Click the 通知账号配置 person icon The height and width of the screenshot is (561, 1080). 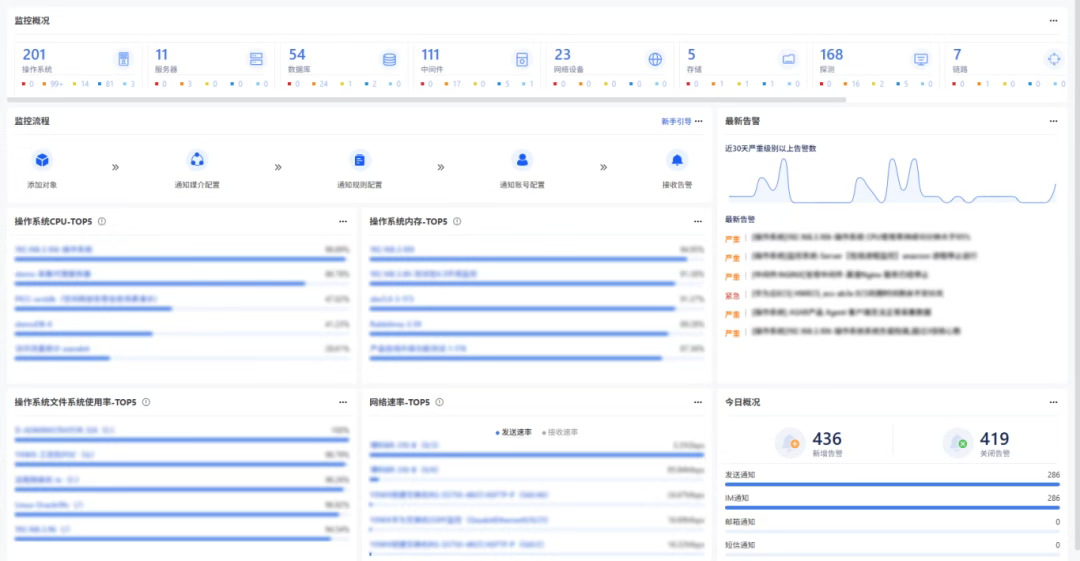[x=522, y=160]
